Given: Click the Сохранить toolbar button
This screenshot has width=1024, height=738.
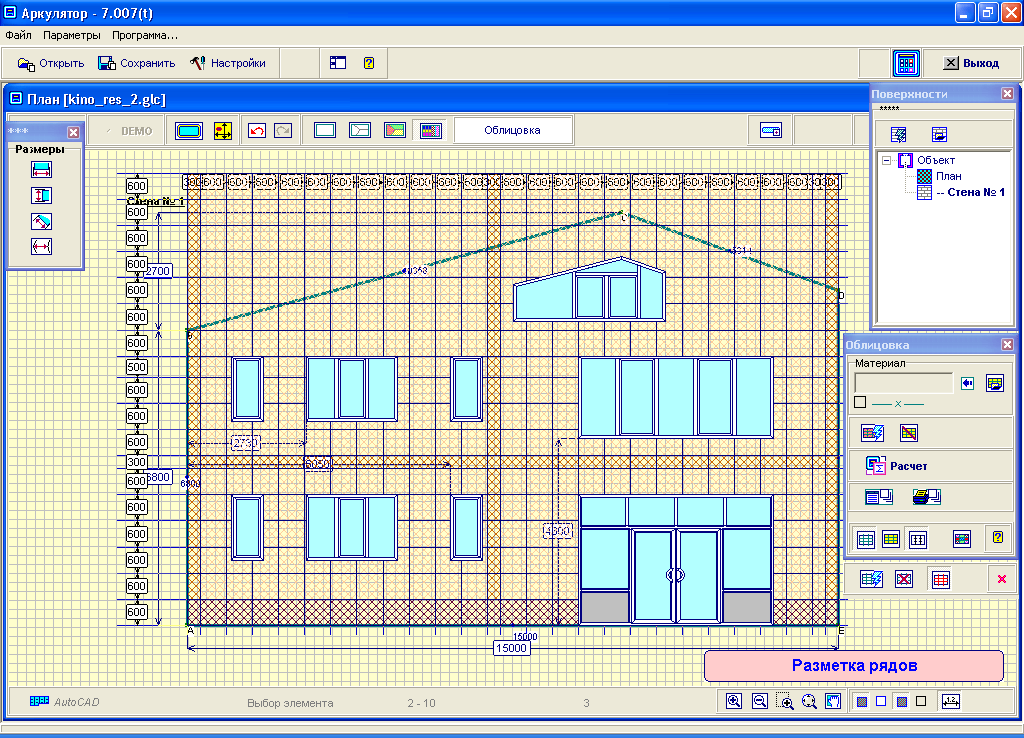Looking at the screenshot, I should tap(136, 63).
